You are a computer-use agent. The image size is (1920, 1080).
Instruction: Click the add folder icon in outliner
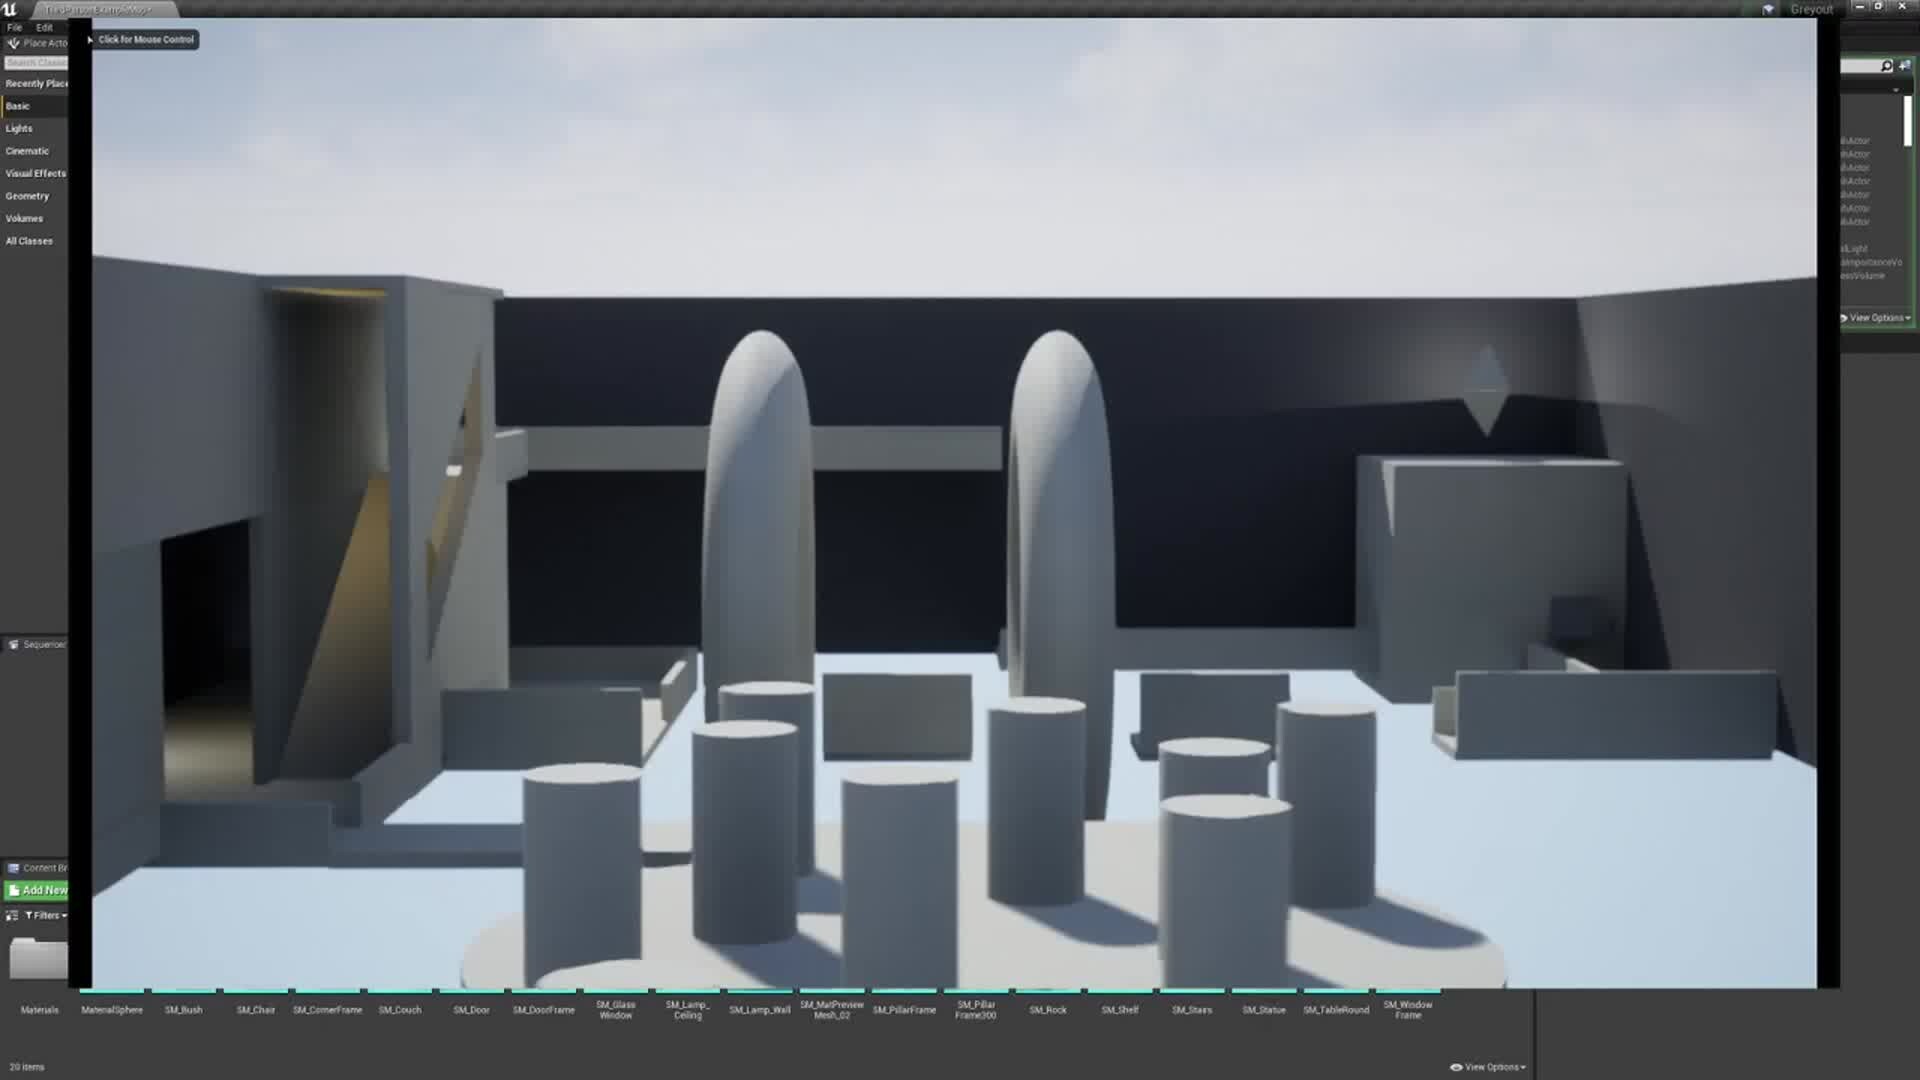(1905, 66)
